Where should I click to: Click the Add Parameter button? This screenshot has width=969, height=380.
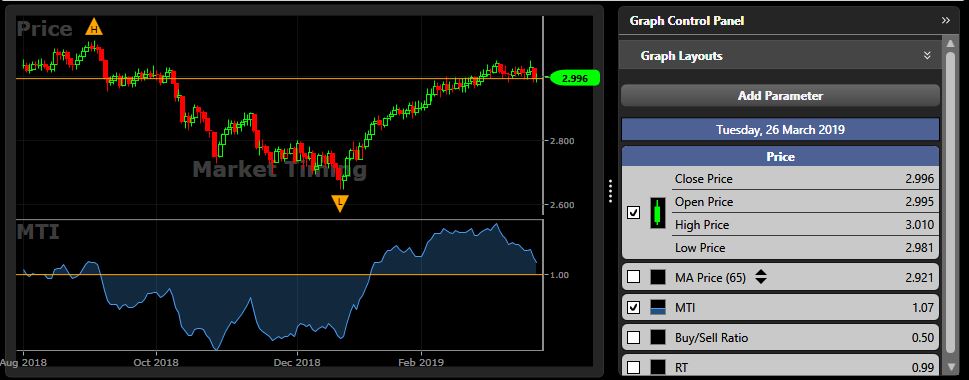pyautogui.click(x=780, y=96)
